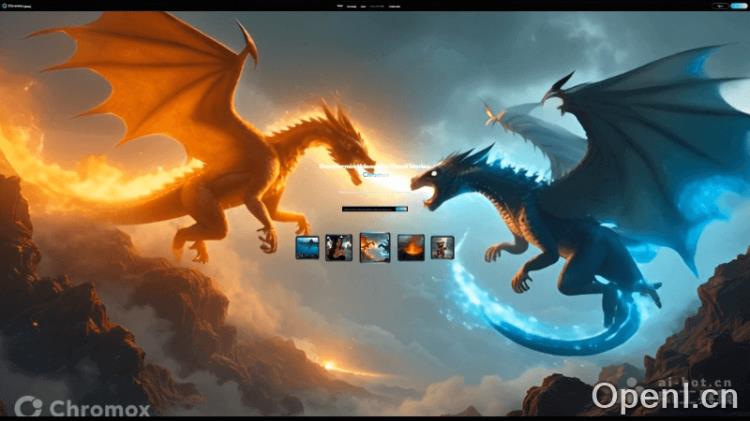Open the highlighted first item in the top navigation
Viewport: 750px width, 421px height.
pyautogui.click(x=340, y=5)
